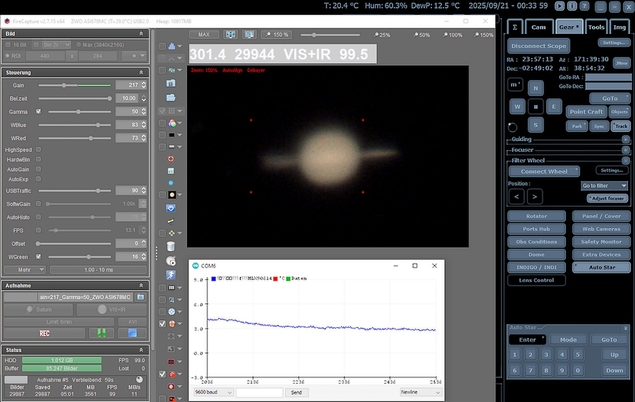Click the E direction slew button

pyautogui.click(x=554, y=106)
